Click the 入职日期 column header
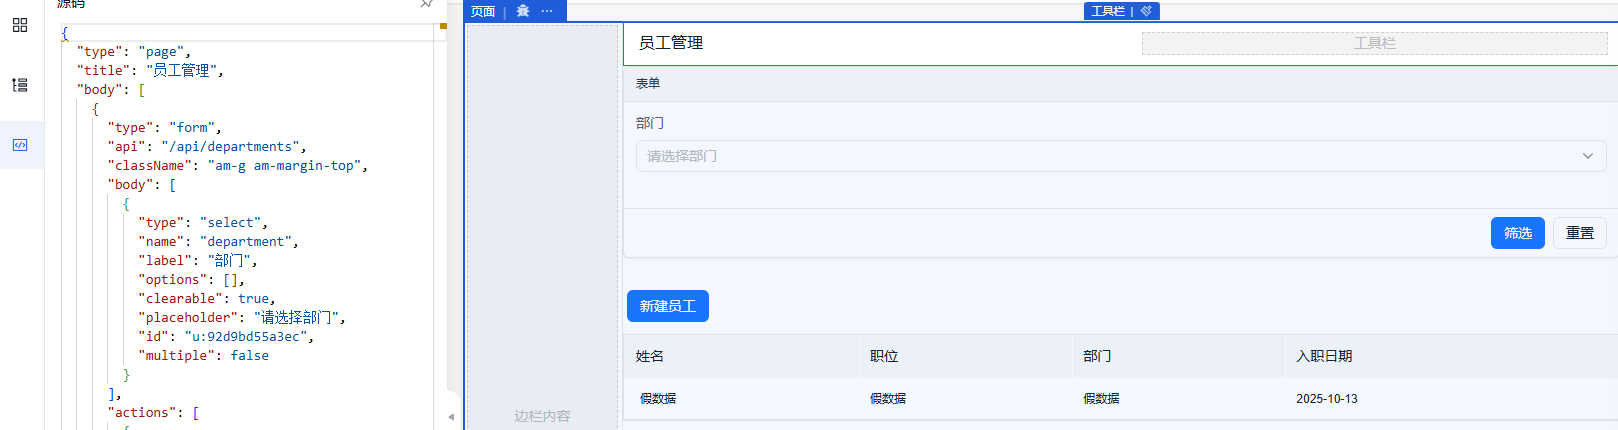The width and height of the screenshot is (1618, 430). click(1324, 356)
